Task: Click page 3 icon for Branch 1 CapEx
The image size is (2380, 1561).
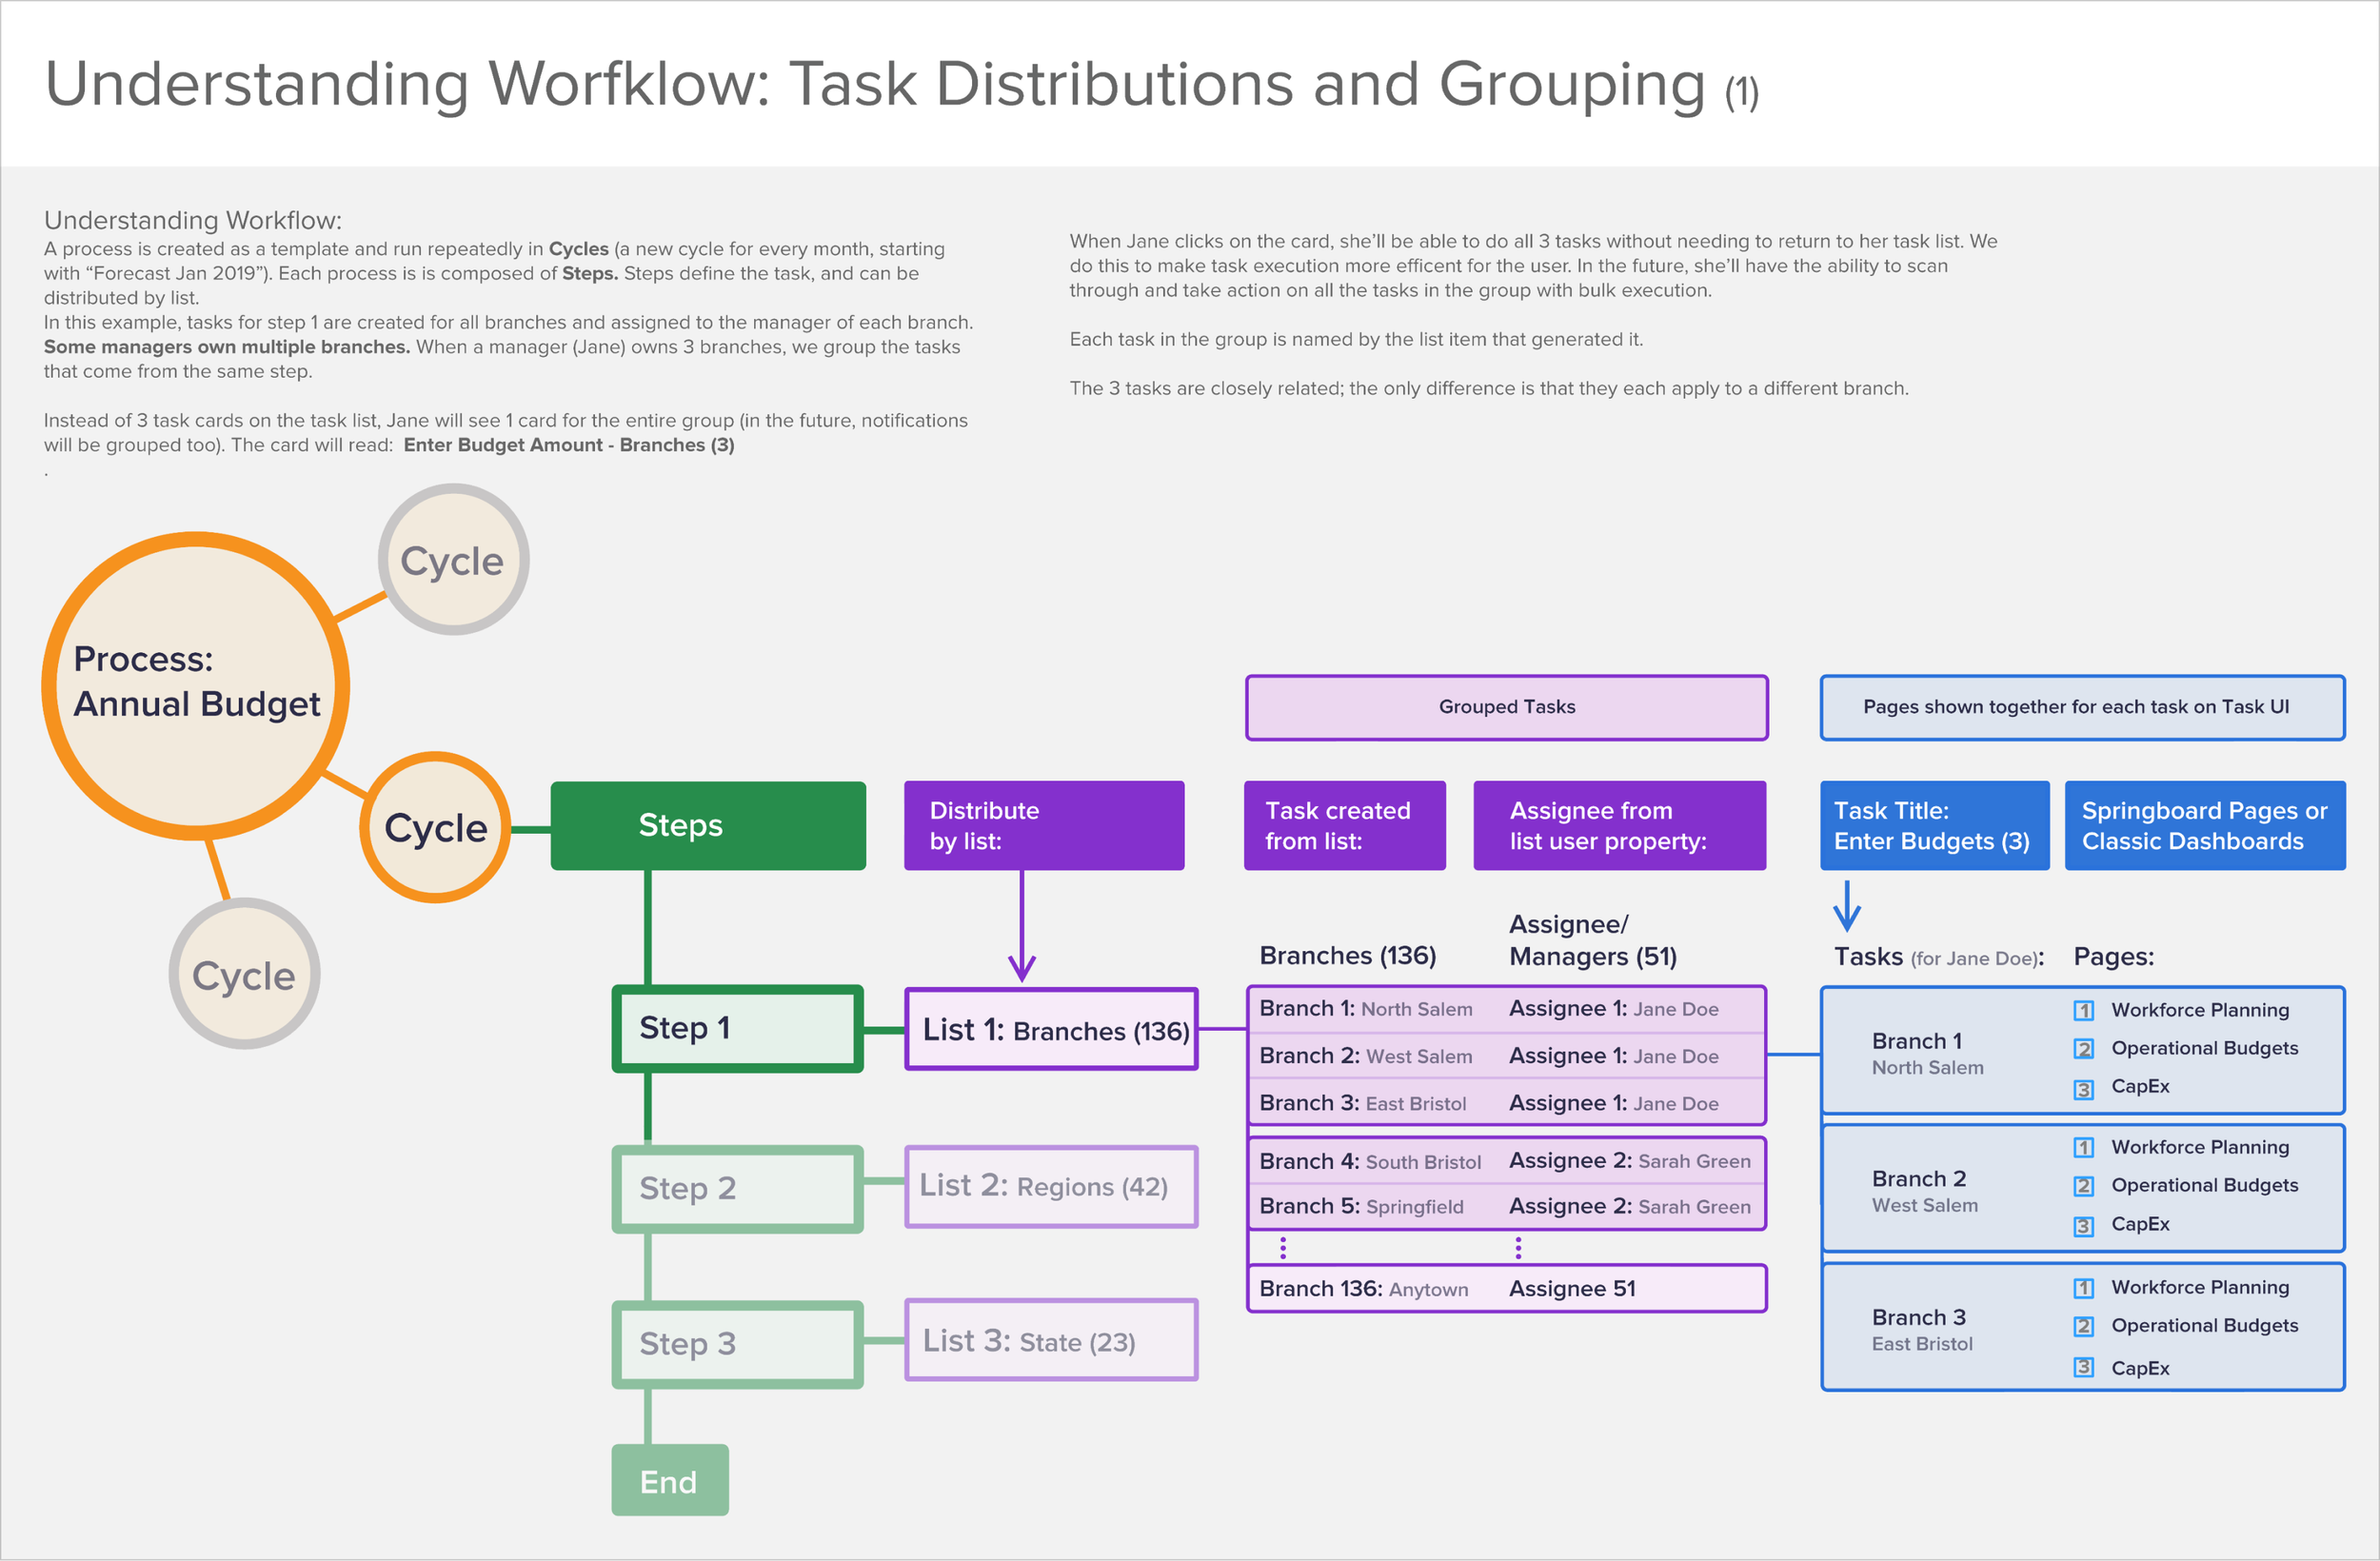Action: pyautogui.click(x=2083, y=1088)
